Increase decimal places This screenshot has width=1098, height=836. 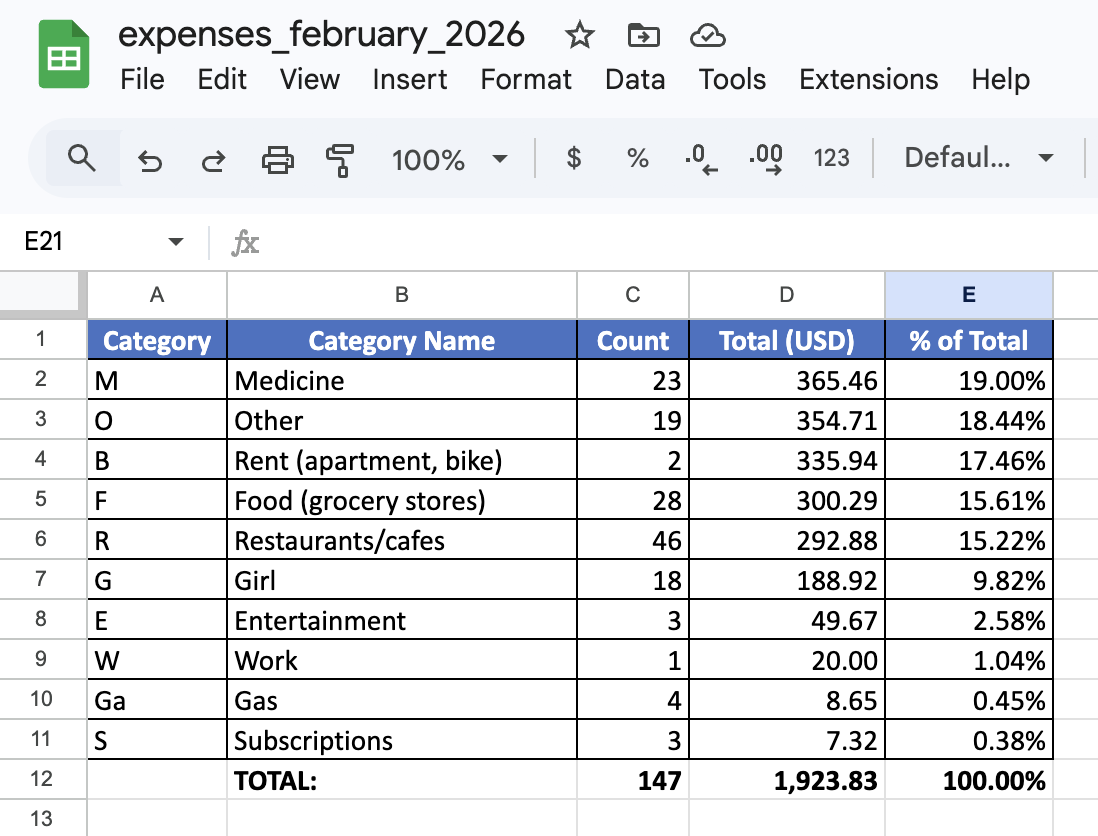(765, 159)
